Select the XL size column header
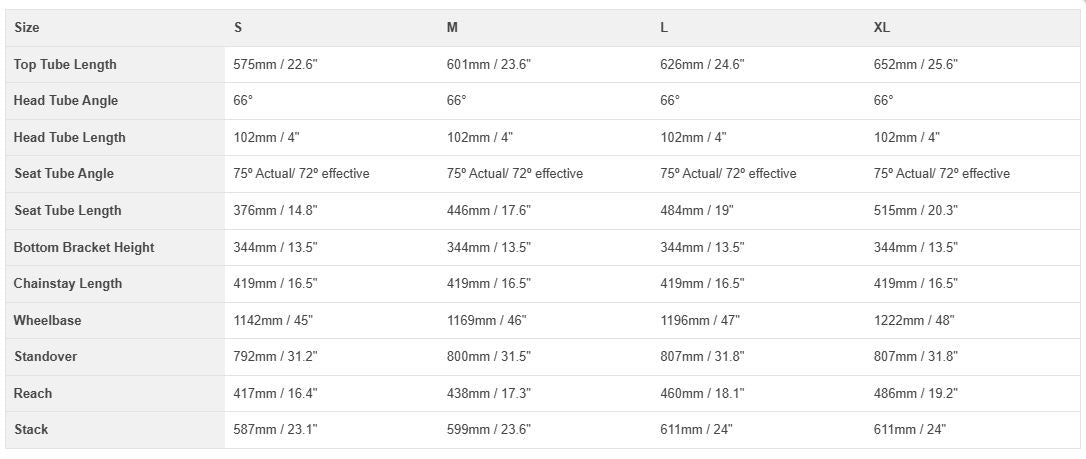 (x=881, y=28)
